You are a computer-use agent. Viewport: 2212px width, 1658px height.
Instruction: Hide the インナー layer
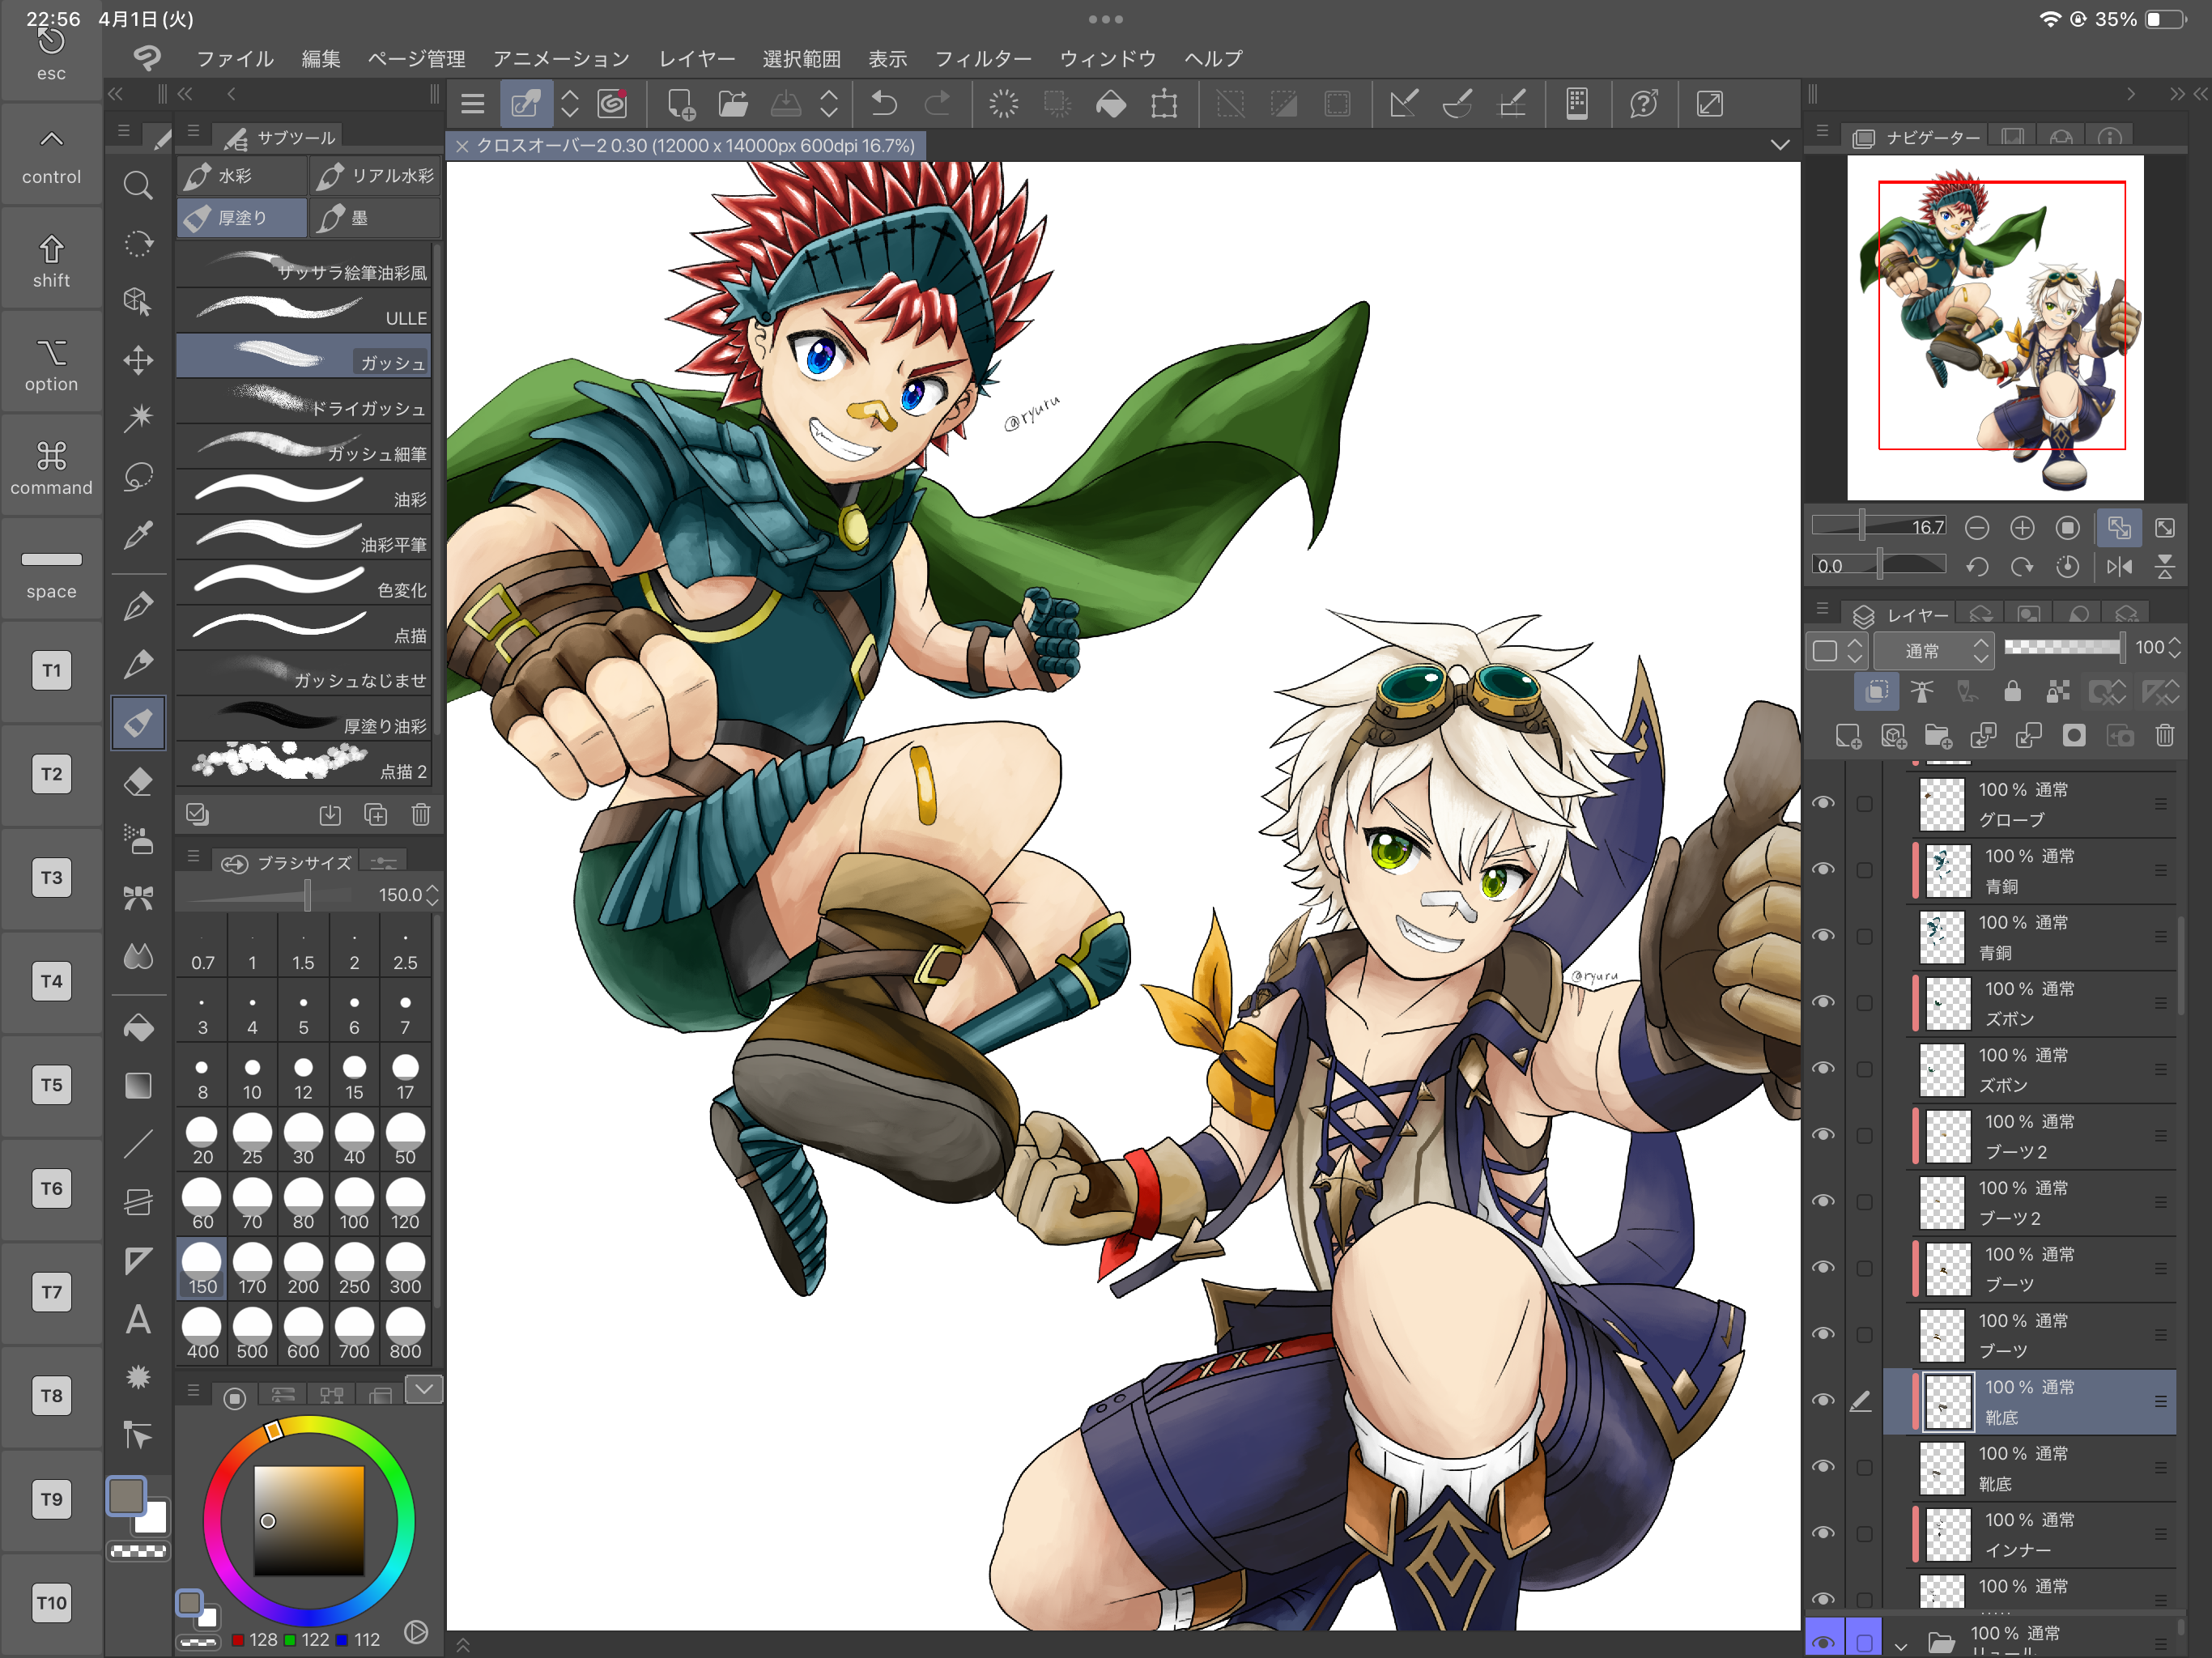click(x=1824, y=1533)
